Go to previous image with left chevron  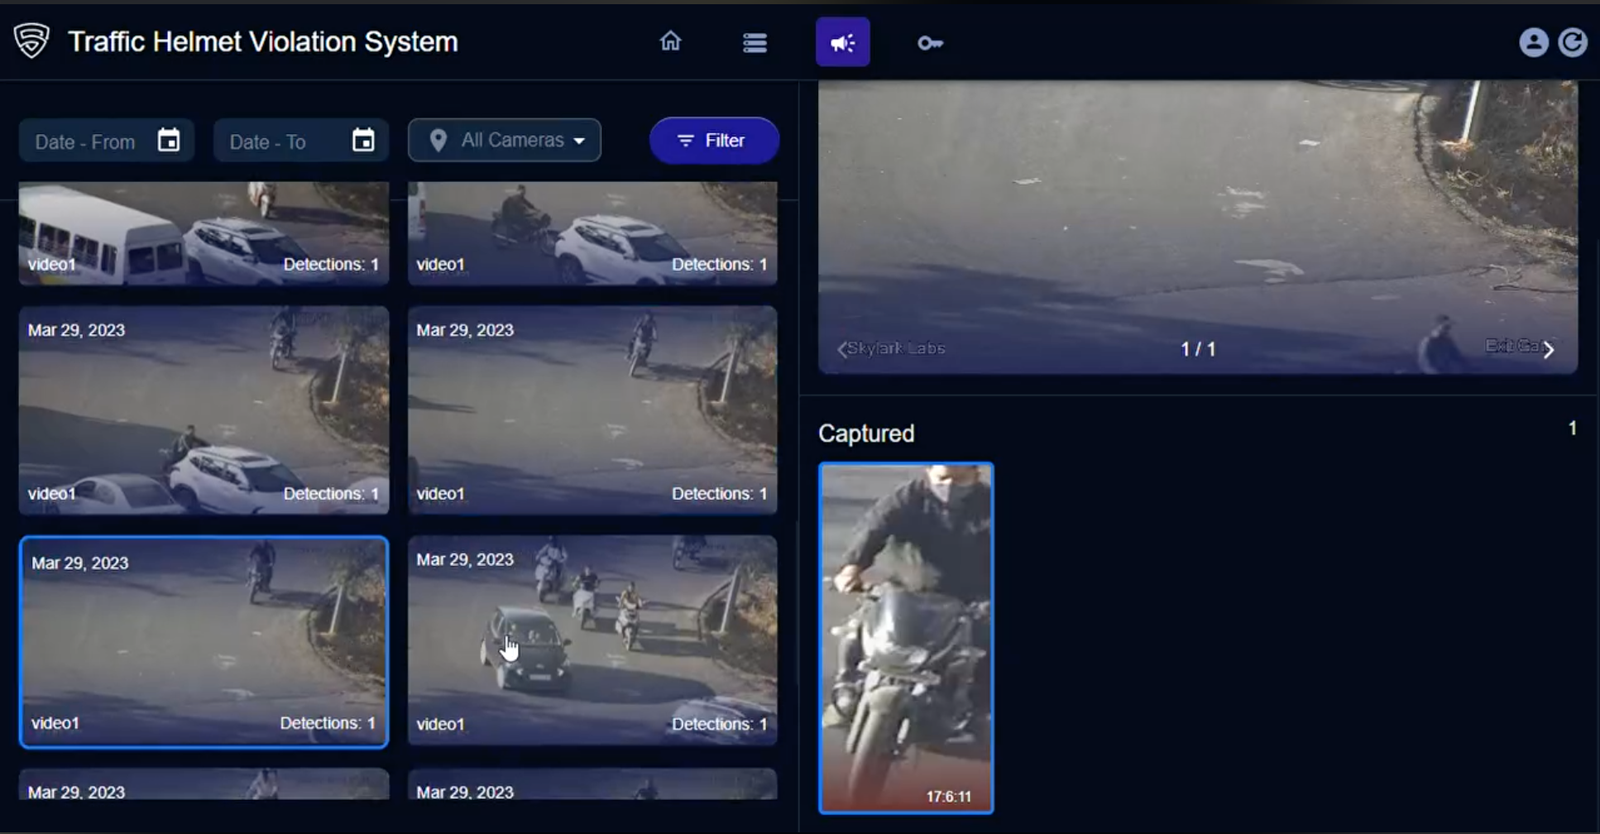(841, 349)
